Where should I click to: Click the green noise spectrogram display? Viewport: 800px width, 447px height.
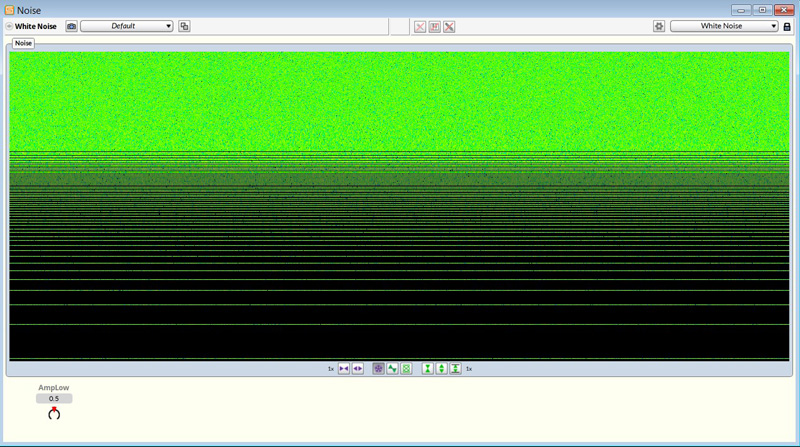pos(399,206)
